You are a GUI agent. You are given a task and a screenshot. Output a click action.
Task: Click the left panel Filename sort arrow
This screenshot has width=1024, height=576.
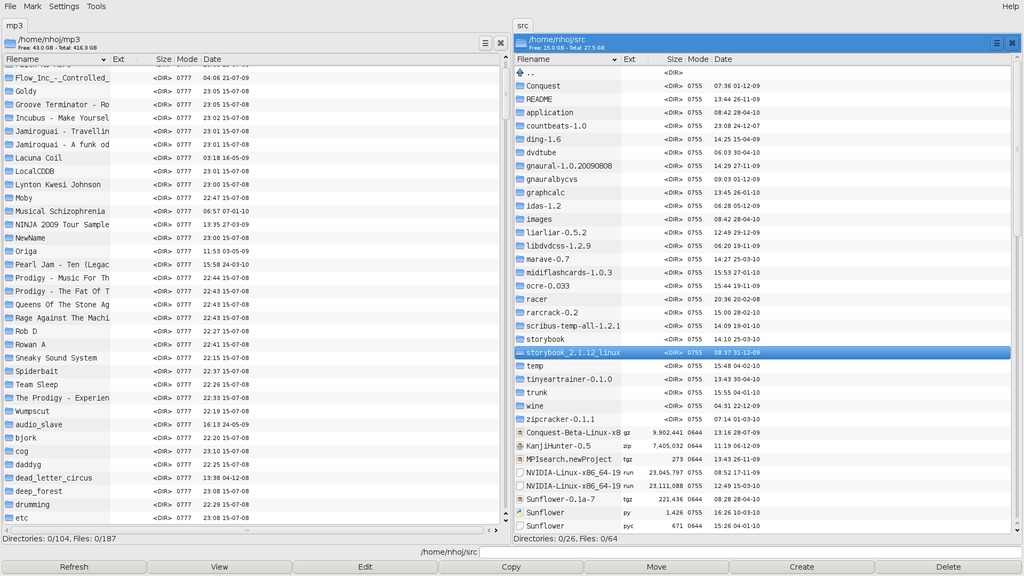(x=104, y=60)
